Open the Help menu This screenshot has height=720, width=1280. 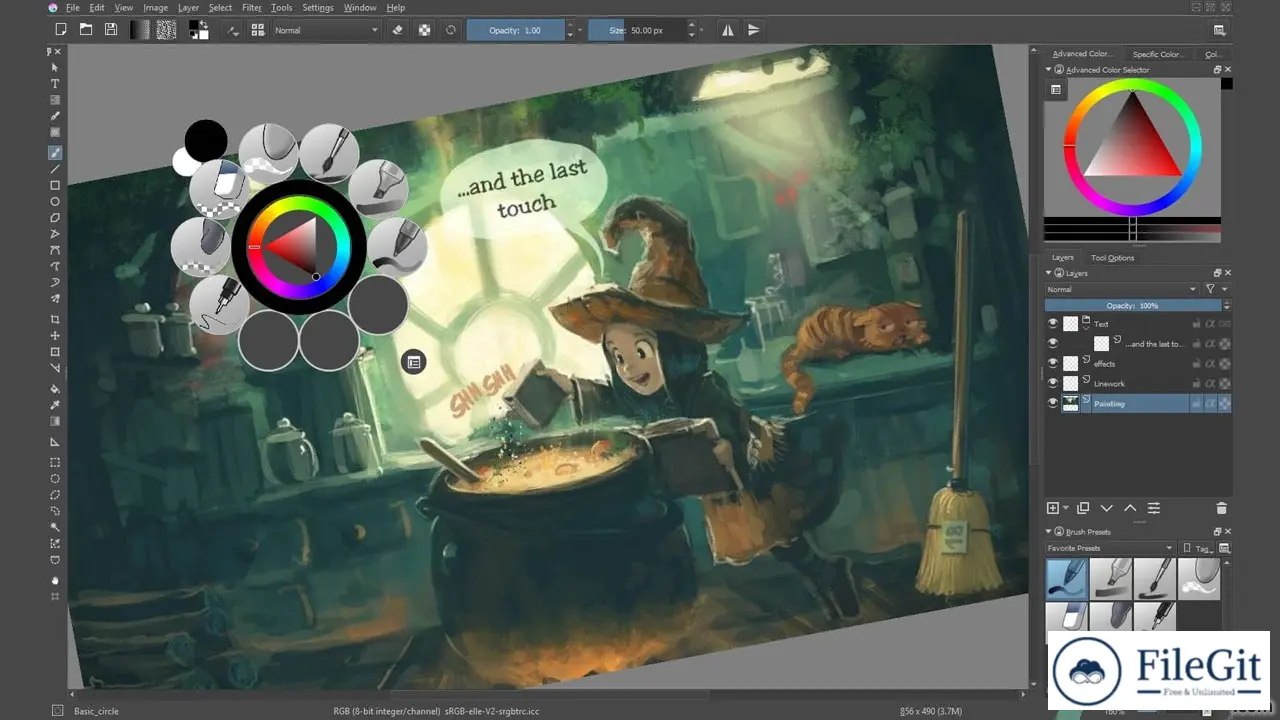click(395, 7)
